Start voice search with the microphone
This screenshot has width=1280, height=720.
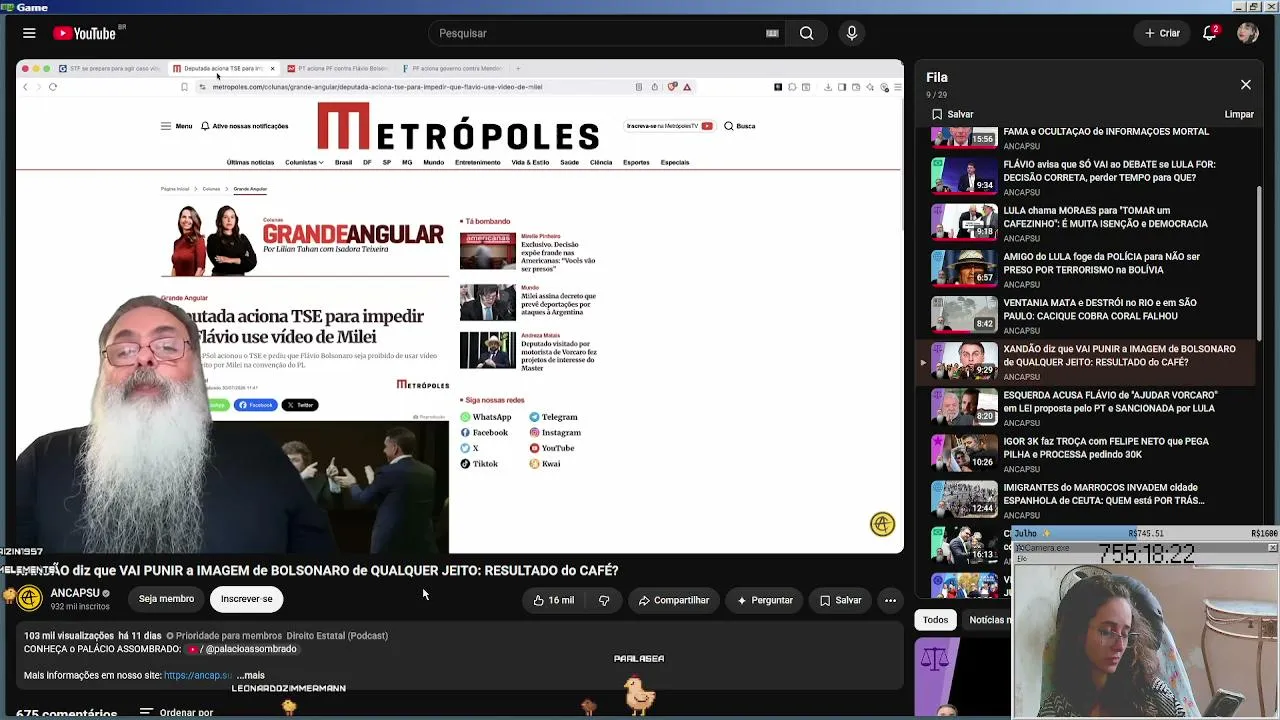click(x=852, y=33)
